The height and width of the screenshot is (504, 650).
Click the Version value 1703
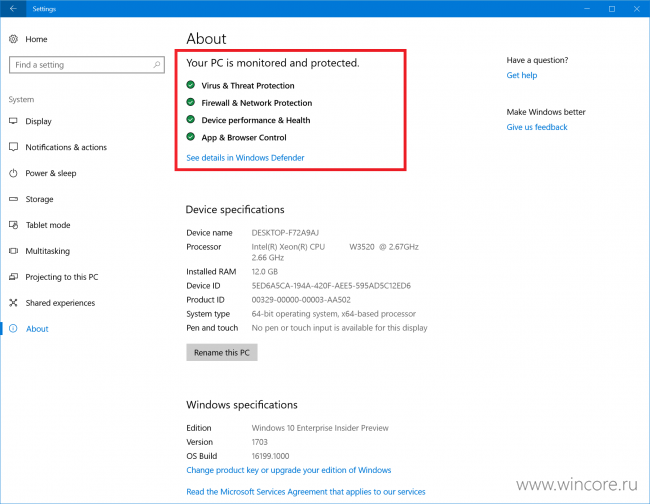click(x=260, y=442)
